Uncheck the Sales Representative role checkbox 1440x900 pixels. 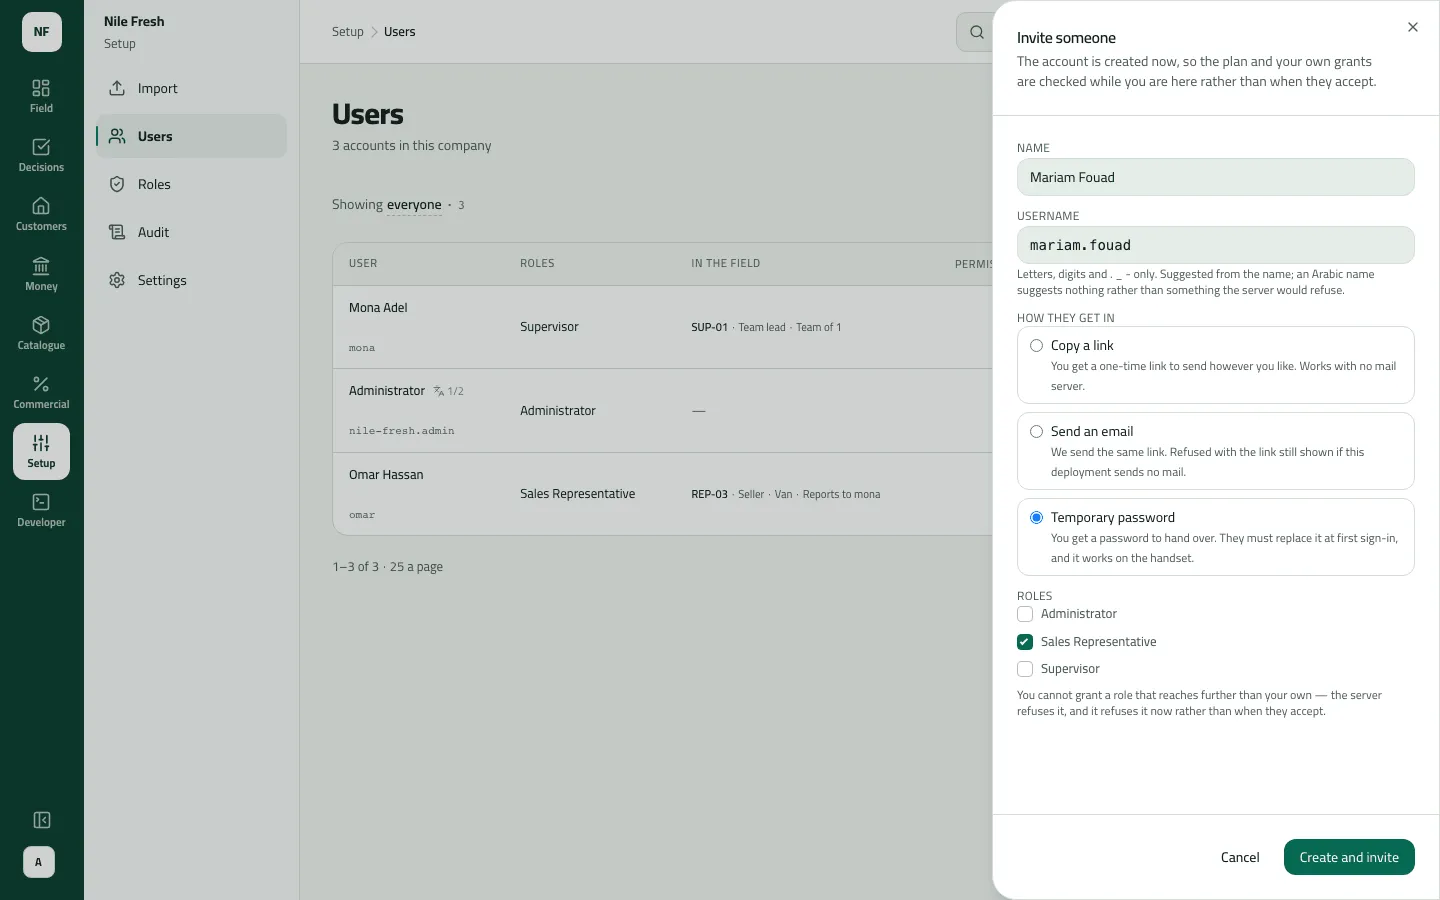tap(1025, 642)
